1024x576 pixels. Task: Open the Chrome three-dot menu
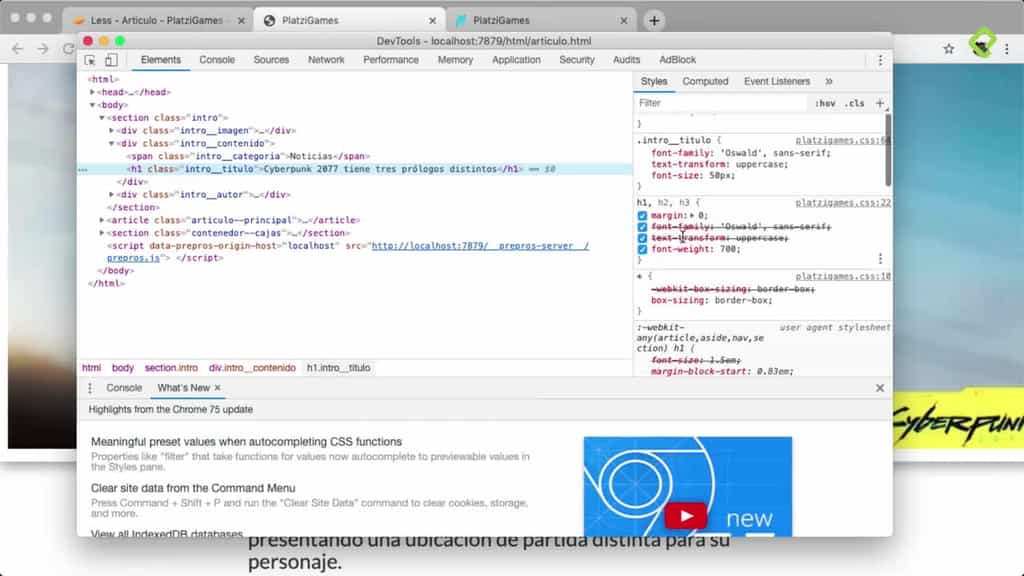click(1007, 48)
